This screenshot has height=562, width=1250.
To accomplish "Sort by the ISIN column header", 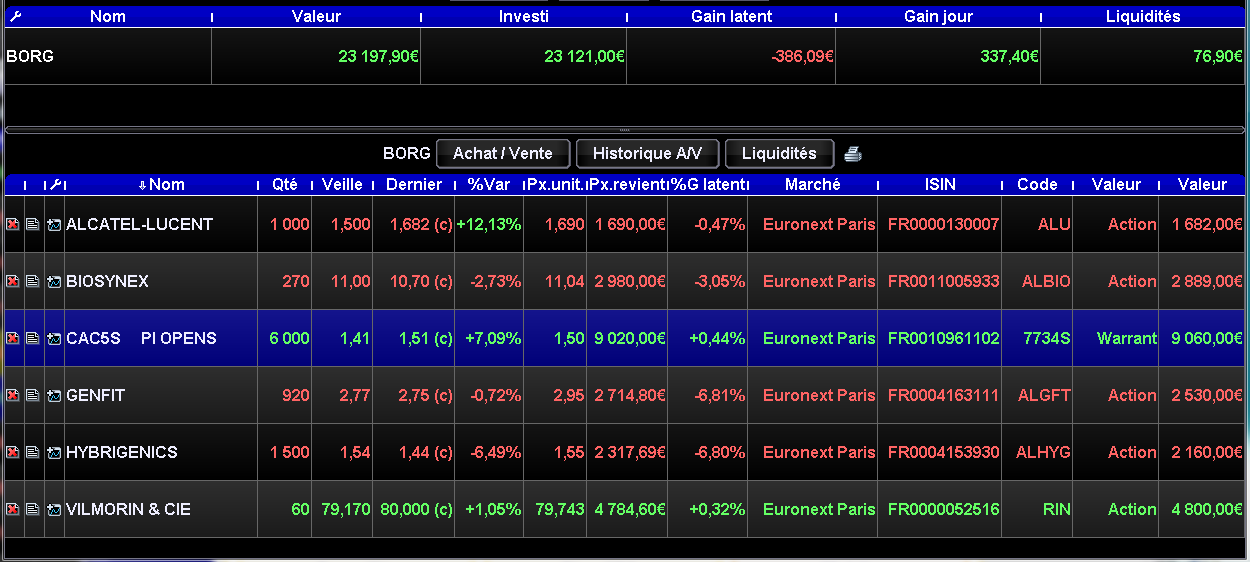I will point(940,184).
